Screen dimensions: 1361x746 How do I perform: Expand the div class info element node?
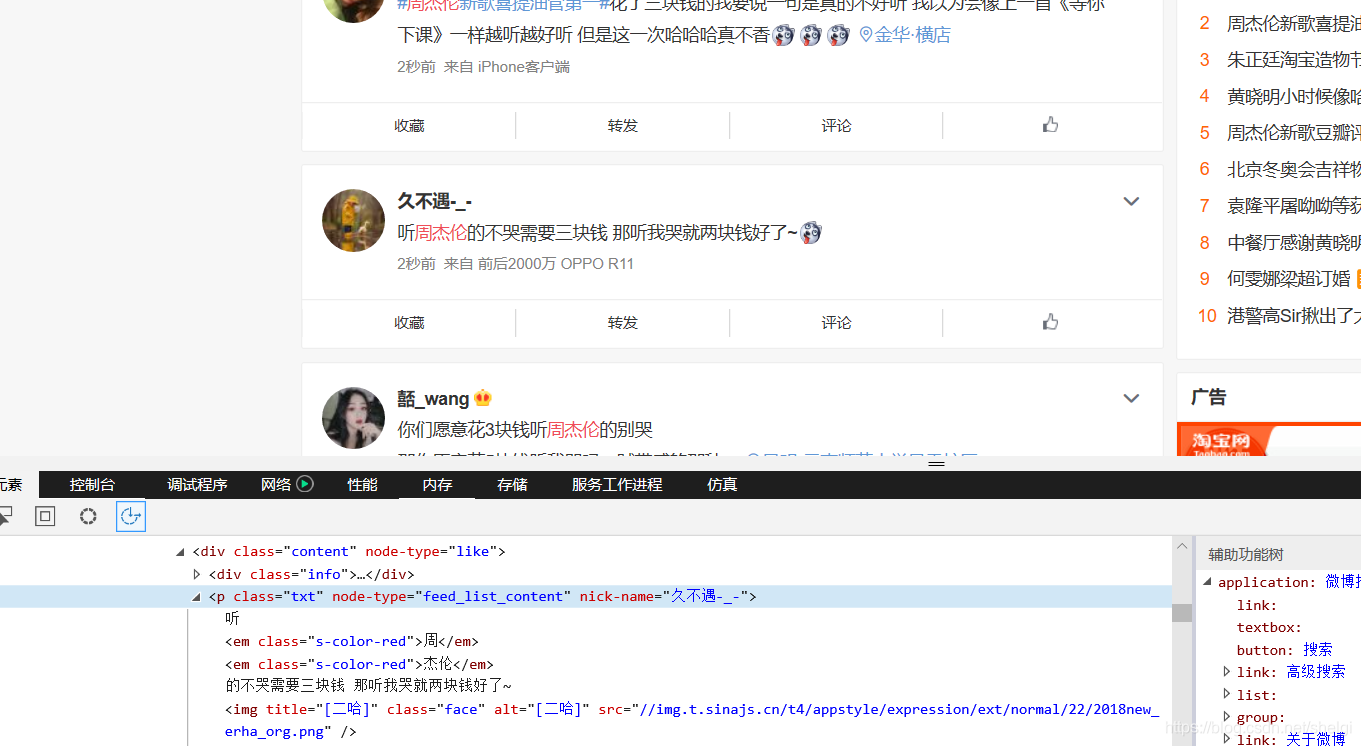pos(197,573)
